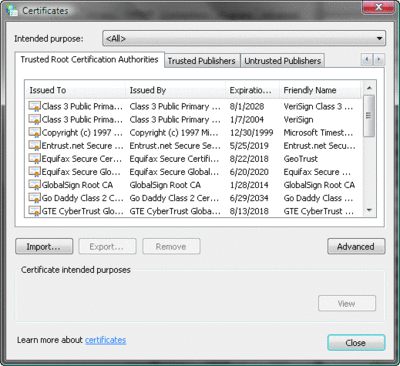Click expiration date 8/22/2018

[249, 159]
